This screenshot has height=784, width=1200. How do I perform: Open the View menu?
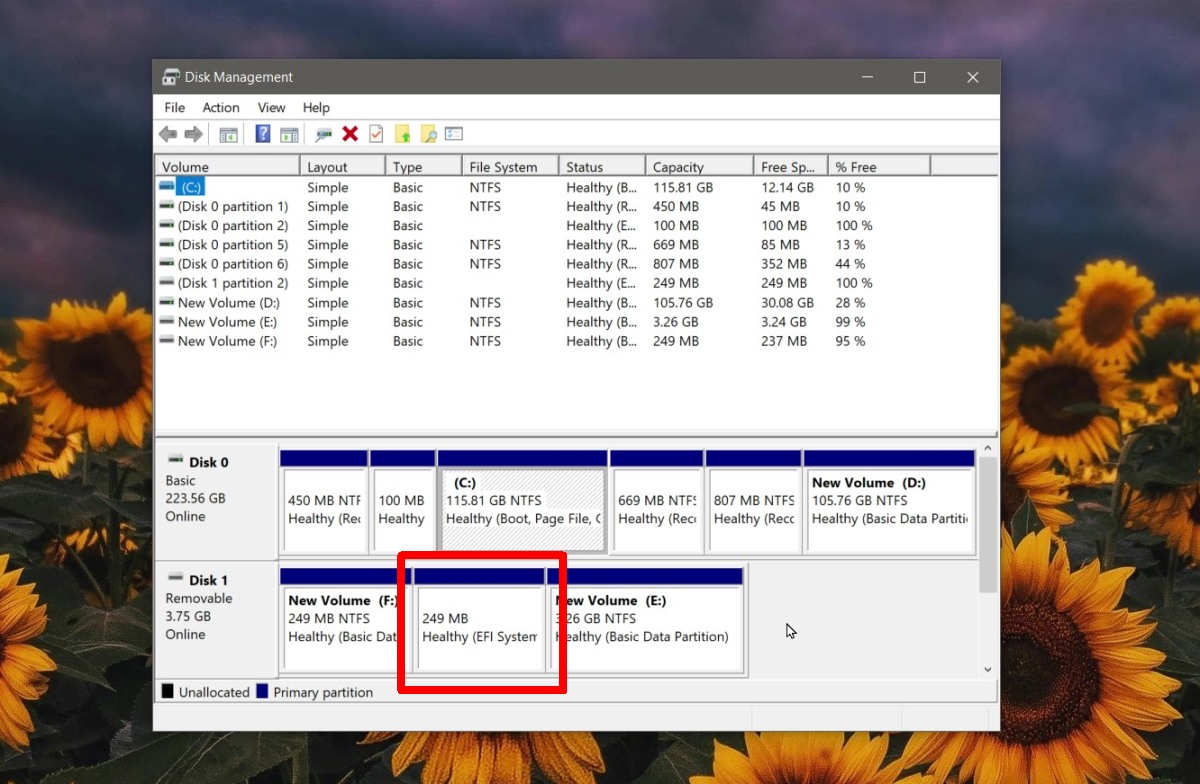coord(271,107)
